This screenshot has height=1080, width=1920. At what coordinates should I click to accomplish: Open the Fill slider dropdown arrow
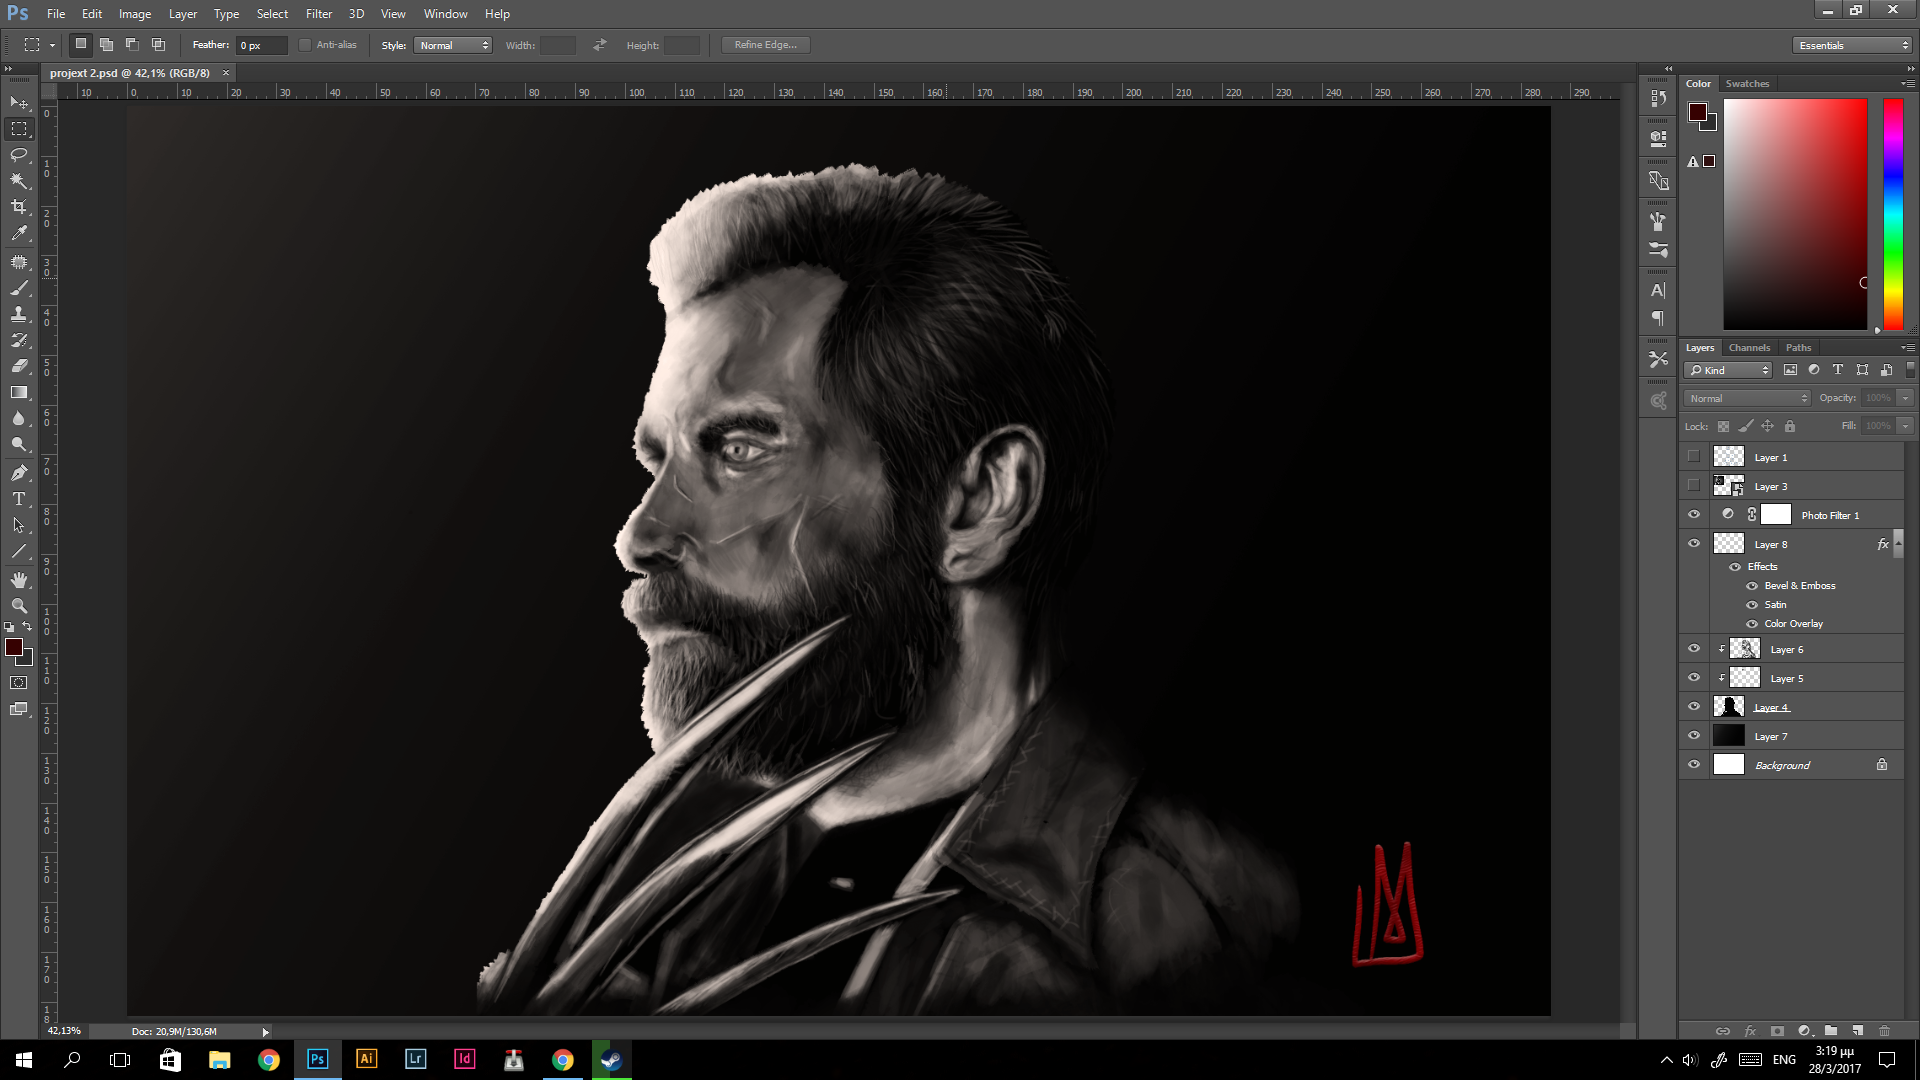[x=1906, y=426]
